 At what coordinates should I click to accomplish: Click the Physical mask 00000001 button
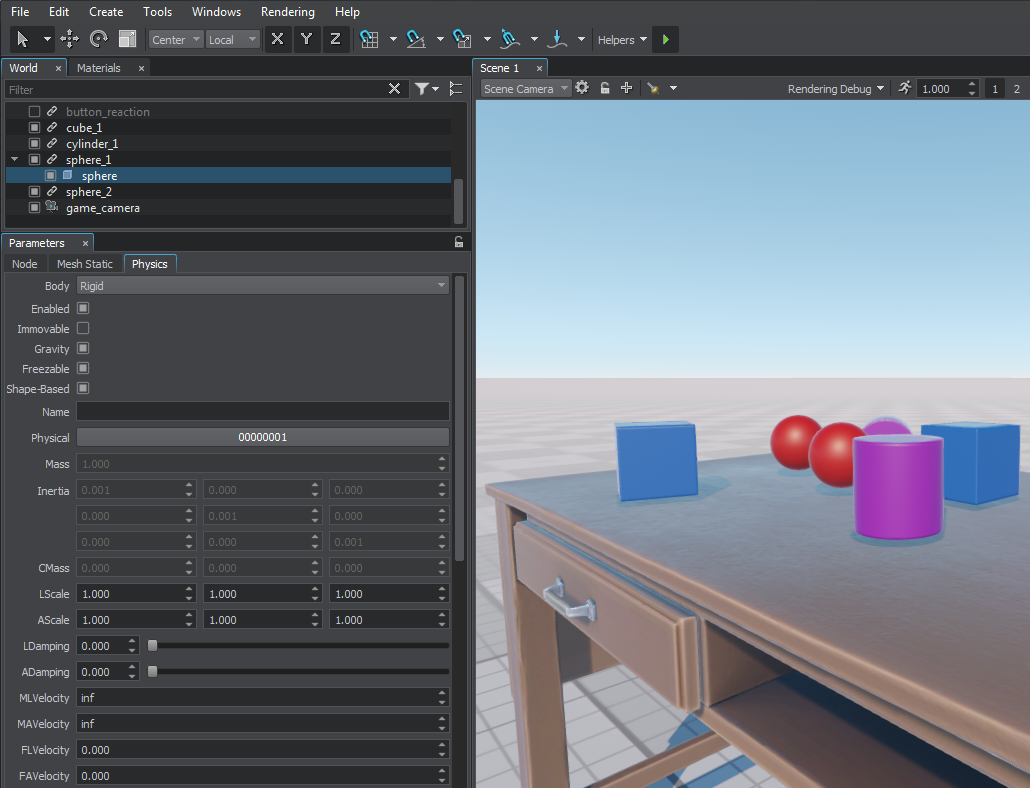click(263, 437)
